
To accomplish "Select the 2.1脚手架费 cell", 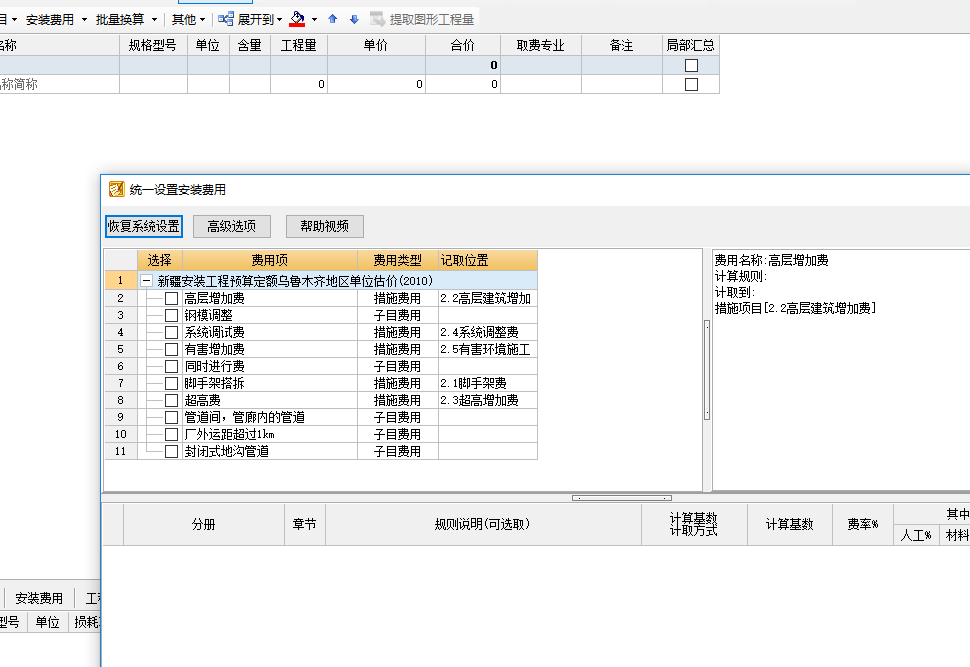I will click(x=487, y=384).
